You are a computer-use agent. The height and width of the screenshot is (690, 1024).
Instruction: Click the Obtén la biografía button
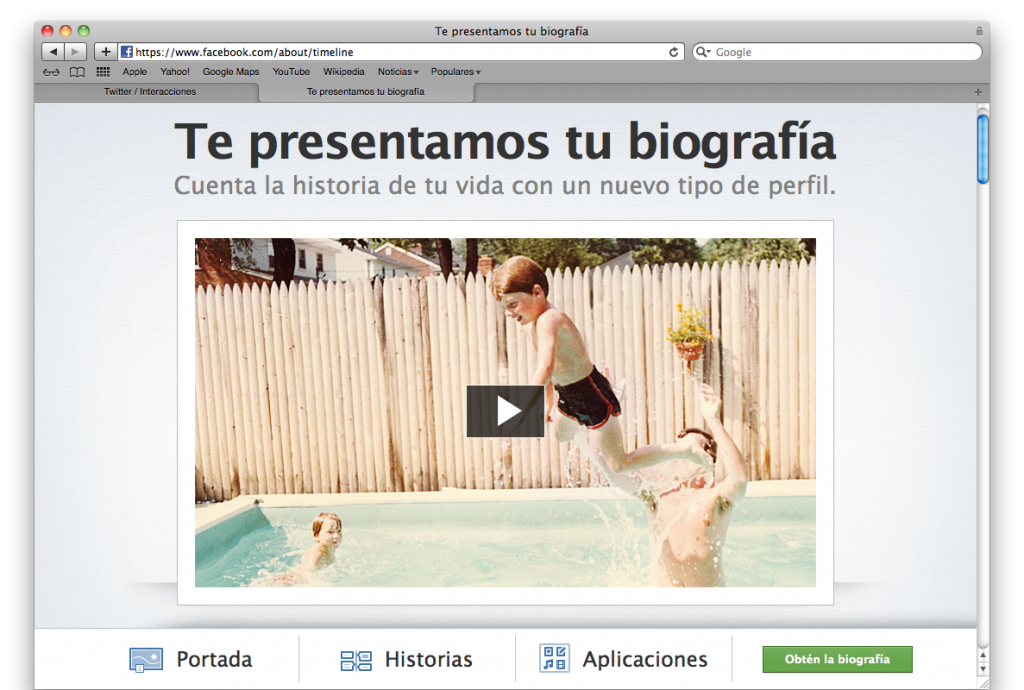pyautogui.click(x=837, y=659)
